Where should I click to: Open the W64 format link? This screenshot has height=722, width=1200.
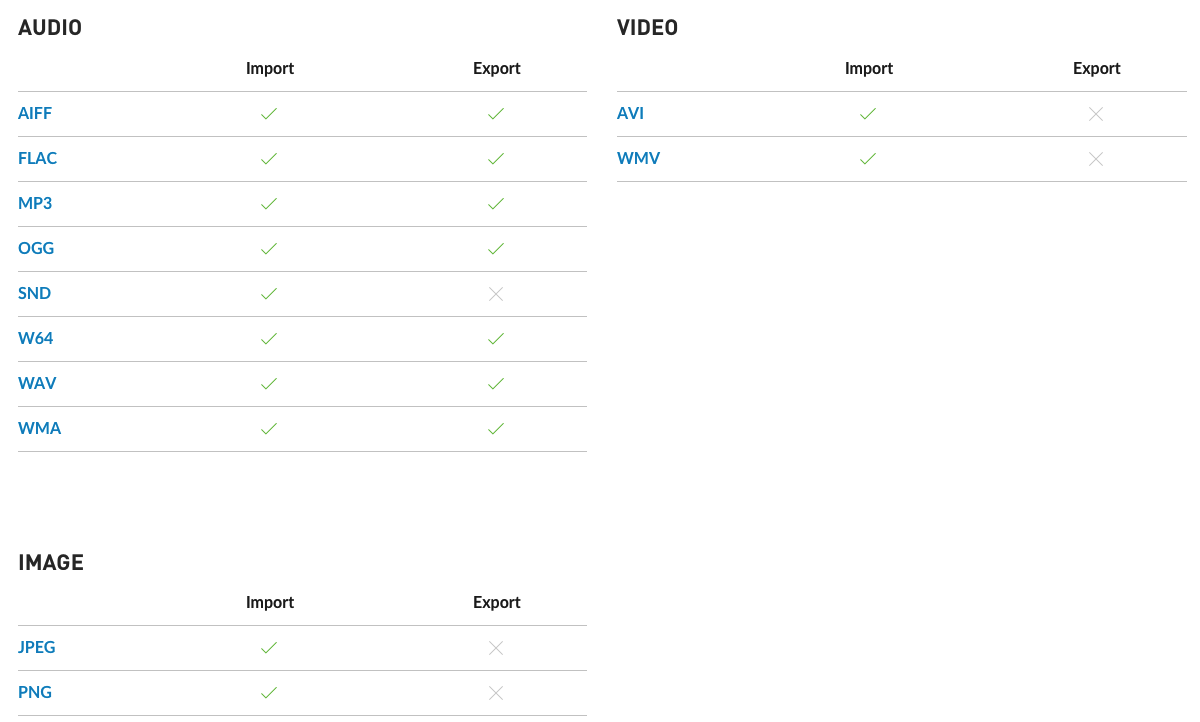35,339
